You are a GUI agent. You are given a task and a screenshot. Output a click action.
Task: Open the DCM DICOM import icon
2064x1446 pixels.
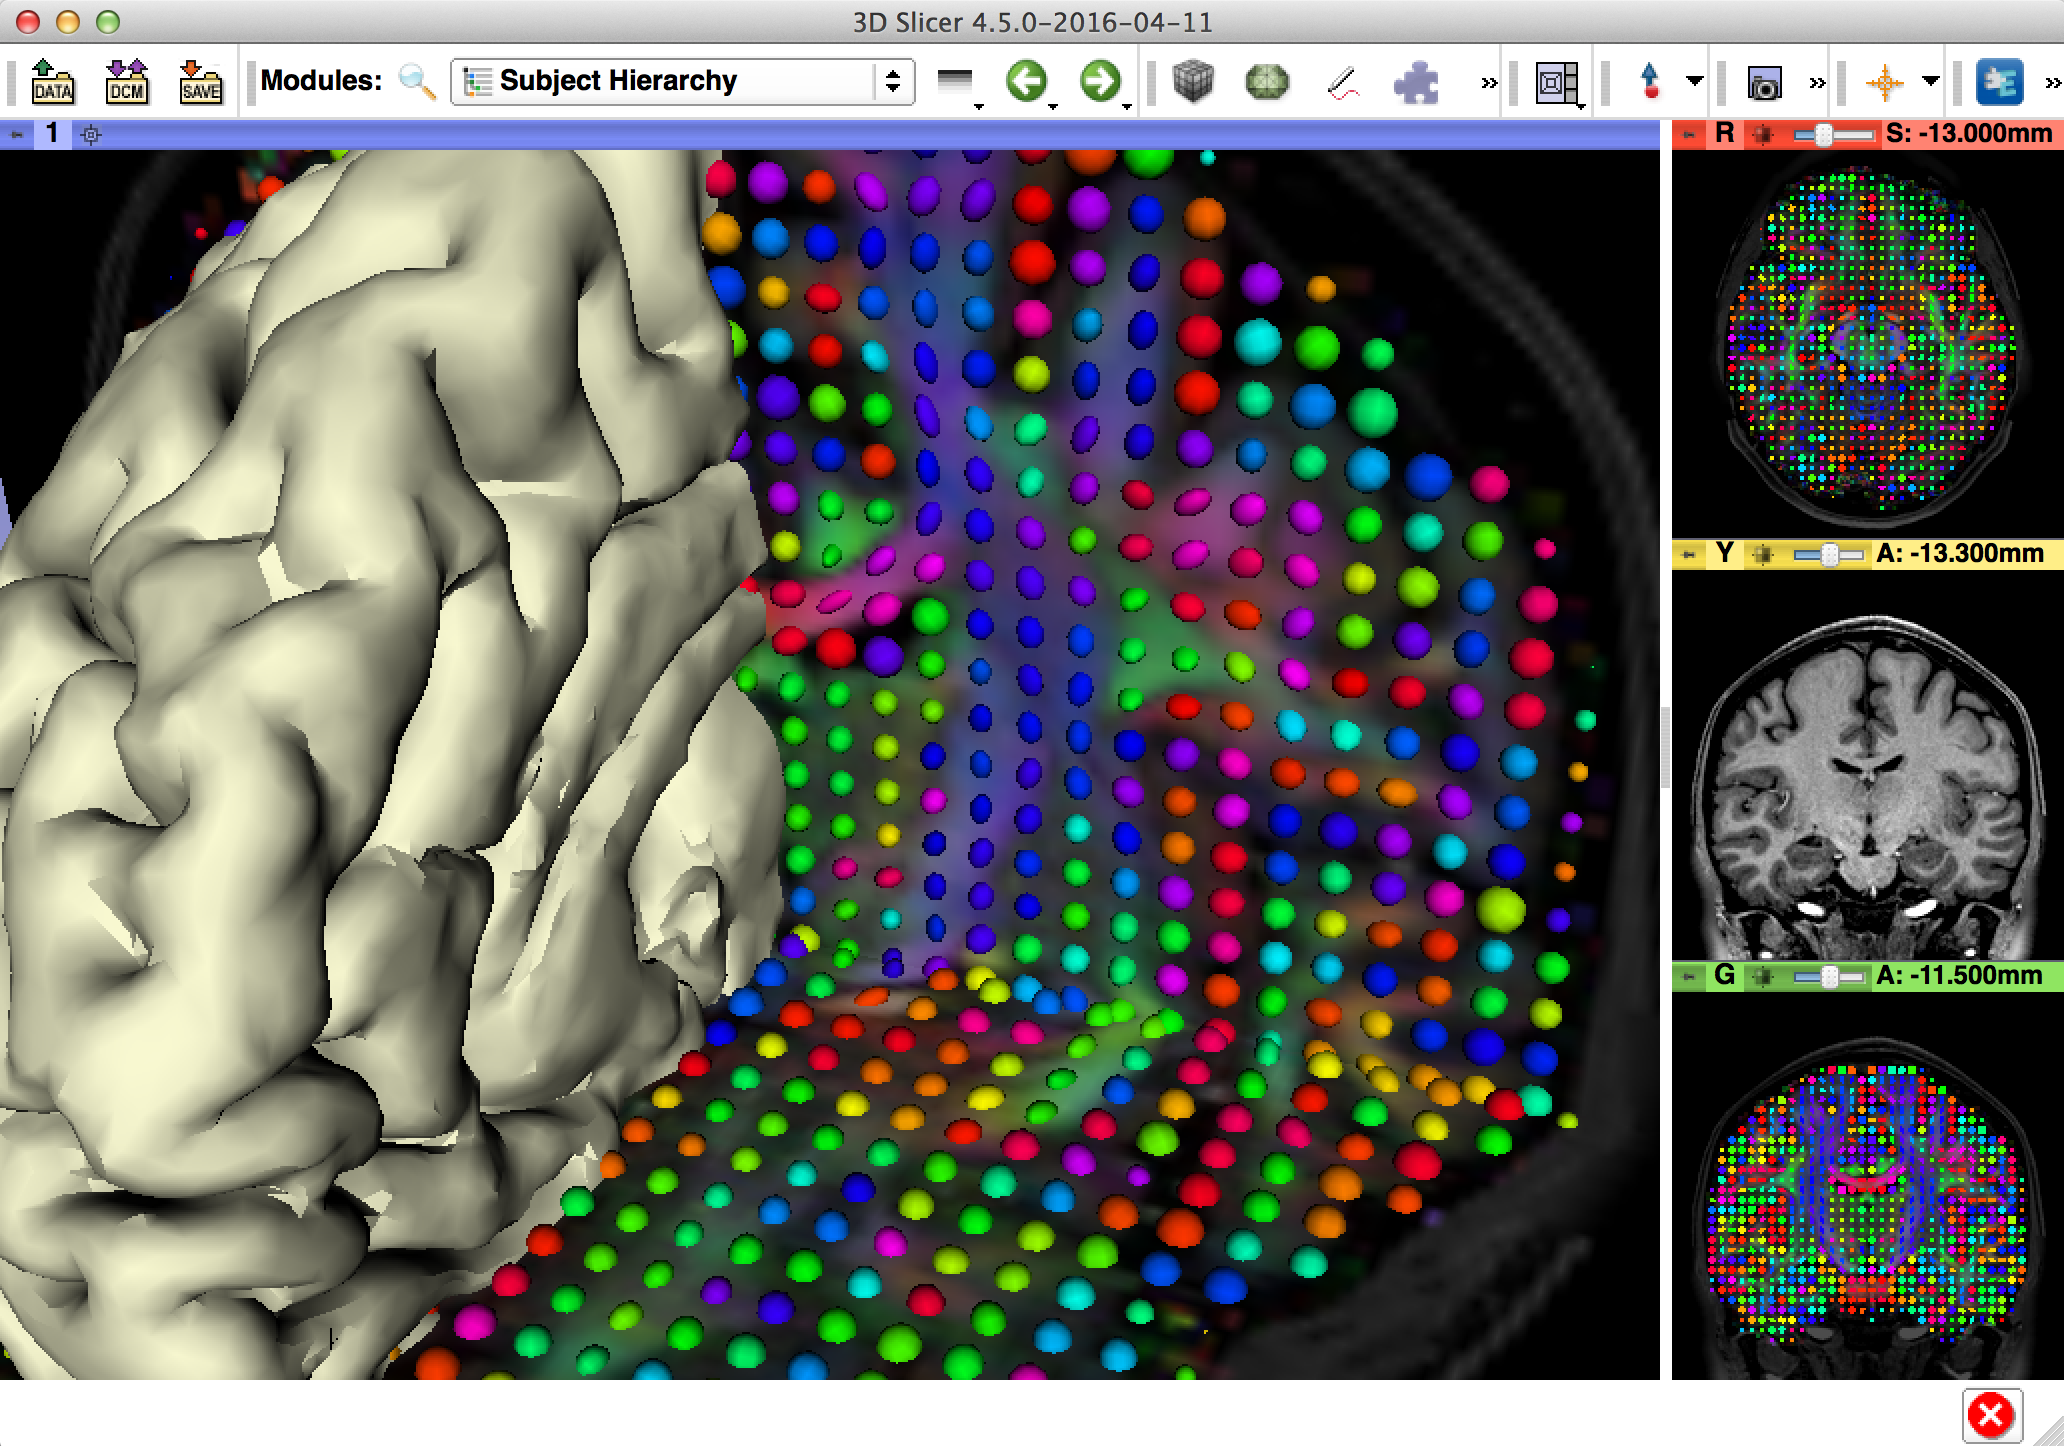(x=127, y=81)
